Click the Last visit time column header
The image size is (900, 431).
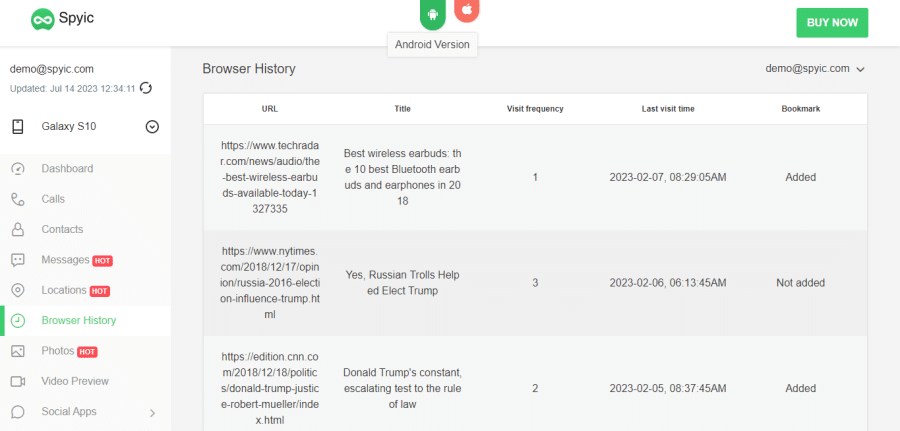[668, 109]
